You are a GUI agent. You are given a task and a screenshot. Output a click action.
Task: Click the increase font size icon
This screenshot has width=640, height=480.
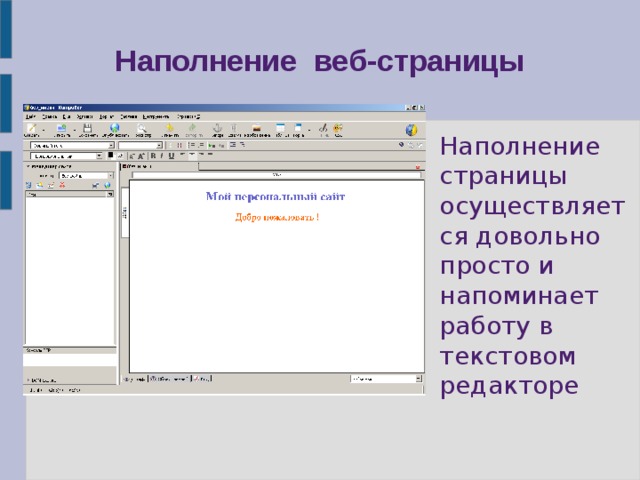(141, 156)
